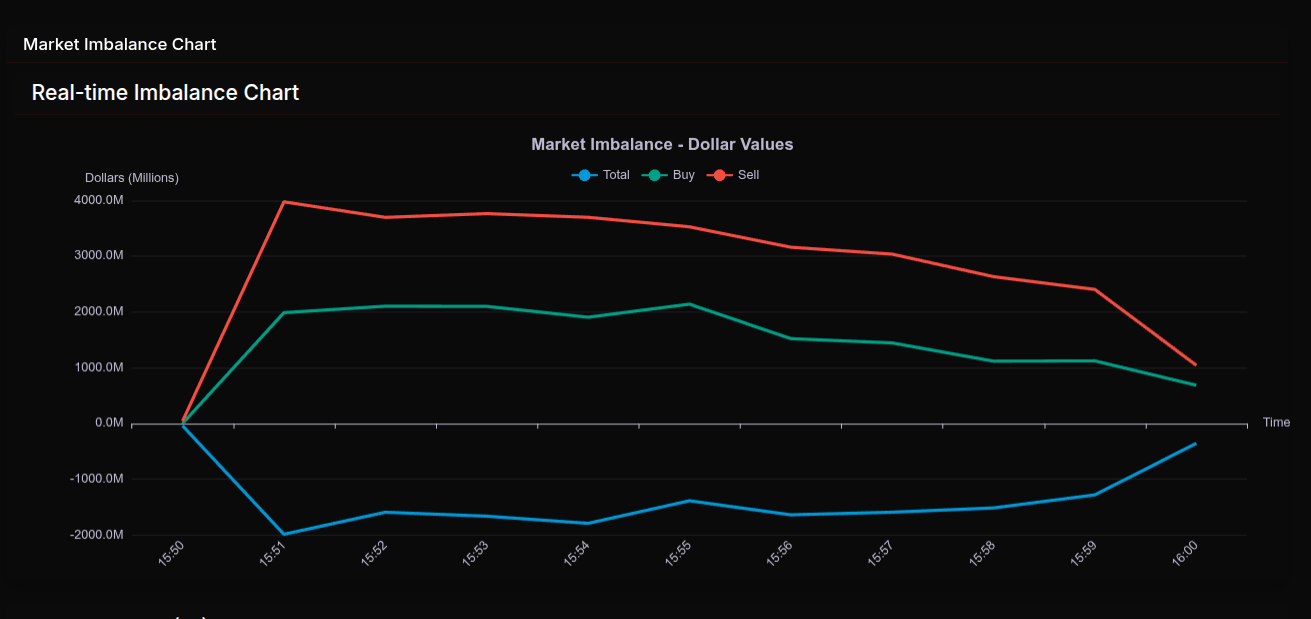Click the Market Imbalance Chart header
Viewport: 1311px width, 619px height.
tap(120, 44)
